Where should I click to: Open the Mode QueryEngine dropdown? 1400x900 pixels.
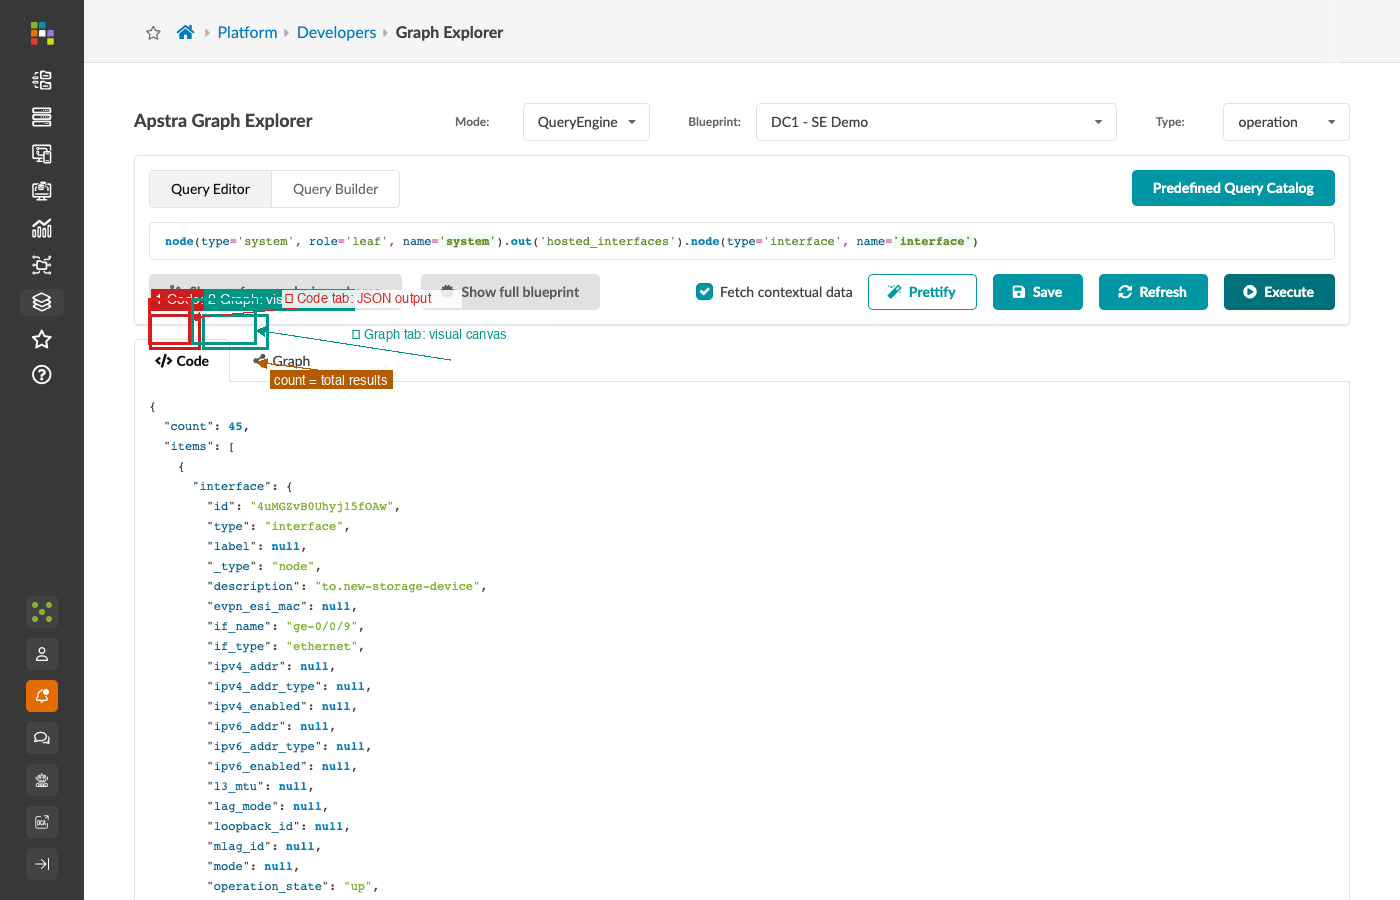pos(586,122)
